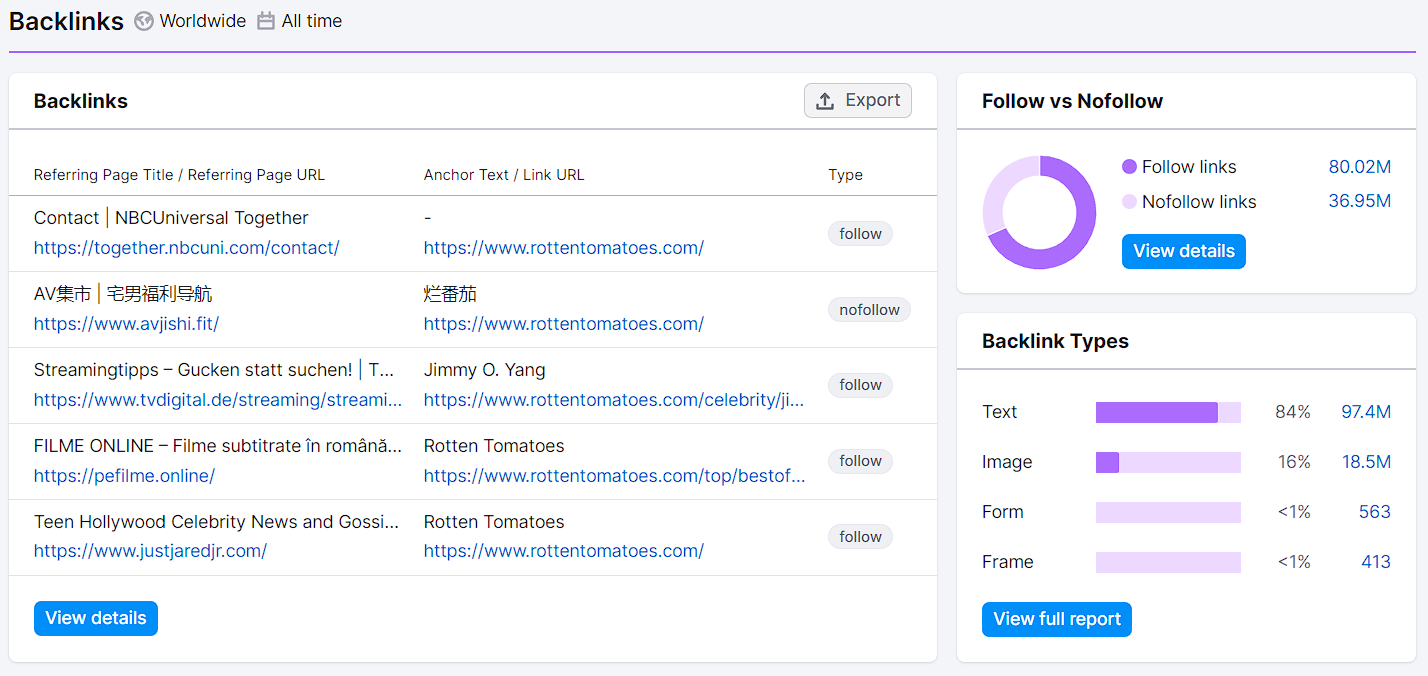
Task: Open View full report for Backlink Types
Action: pyautogui.click(x=1056, y=619)
